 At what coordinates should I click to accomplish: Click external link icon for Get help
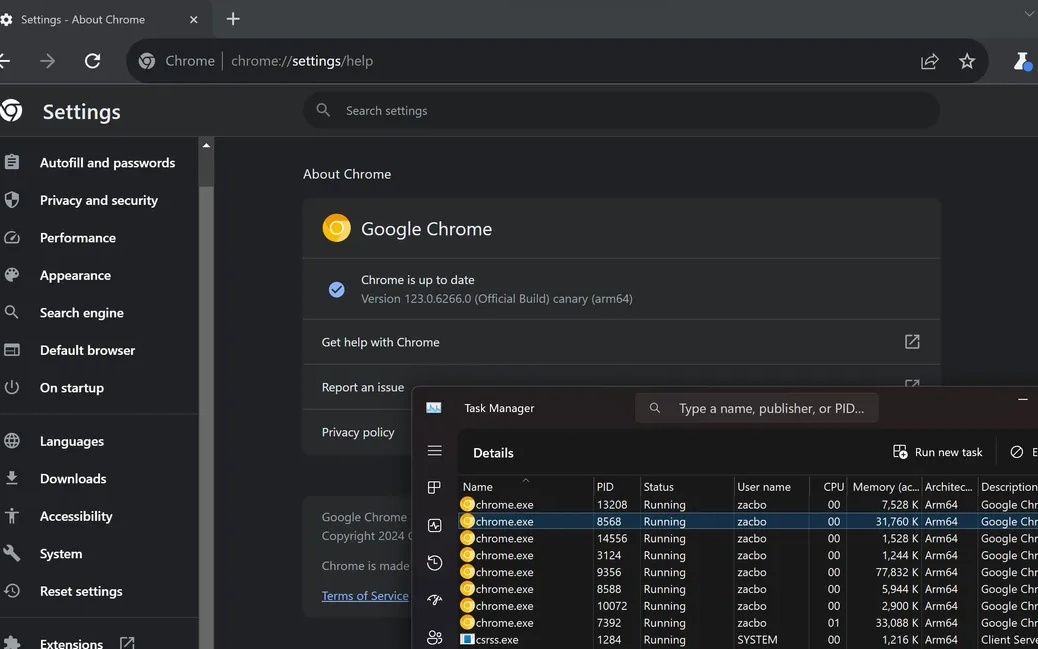coord(912,342)
